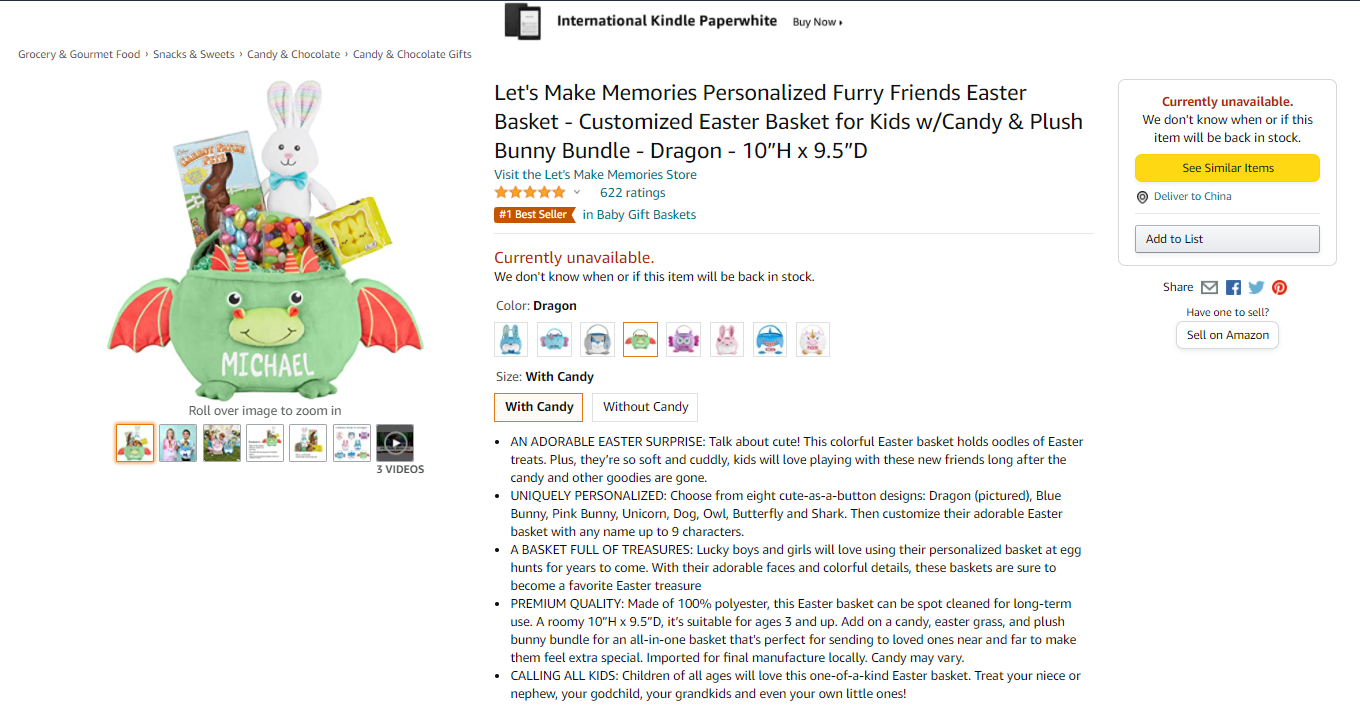1360x722 pixels.
Task: Open Candy & Chocolate Gifts breadcrumb
Action: [412, 54]
